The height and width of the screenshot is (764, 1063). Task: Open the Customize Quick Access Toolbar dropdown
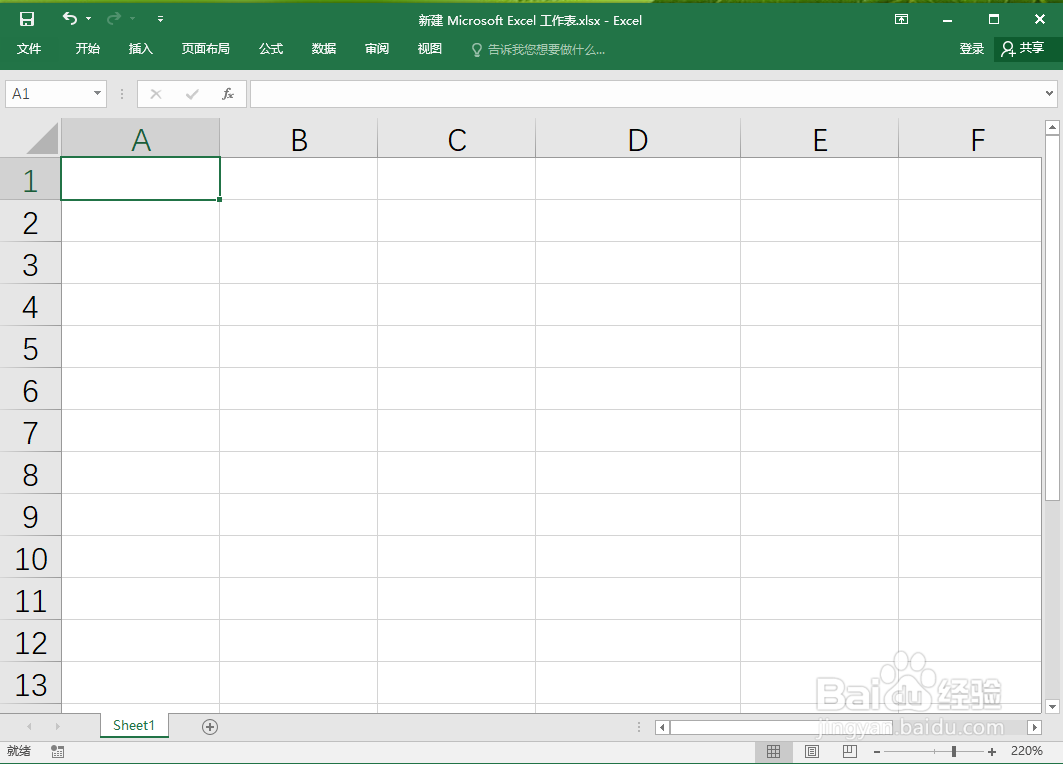[161, 19]
